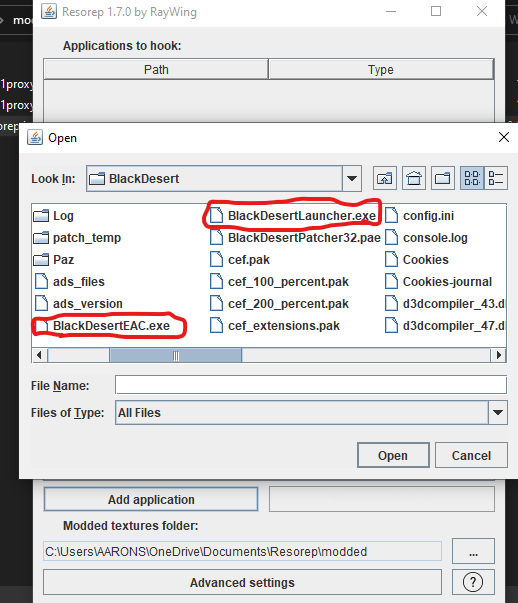Click the file list left scroll arrow
Screen dimensions: 518x603
(39, 355)
